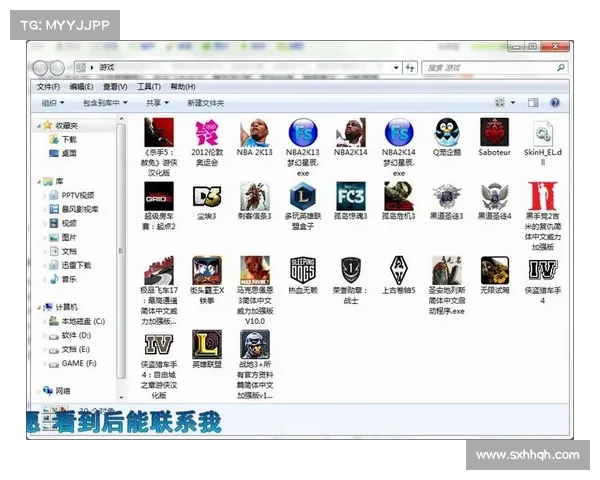Open the view options dropdown arrow
The image size is (600, 480).
pyautogui.click(x=513, y=103)
